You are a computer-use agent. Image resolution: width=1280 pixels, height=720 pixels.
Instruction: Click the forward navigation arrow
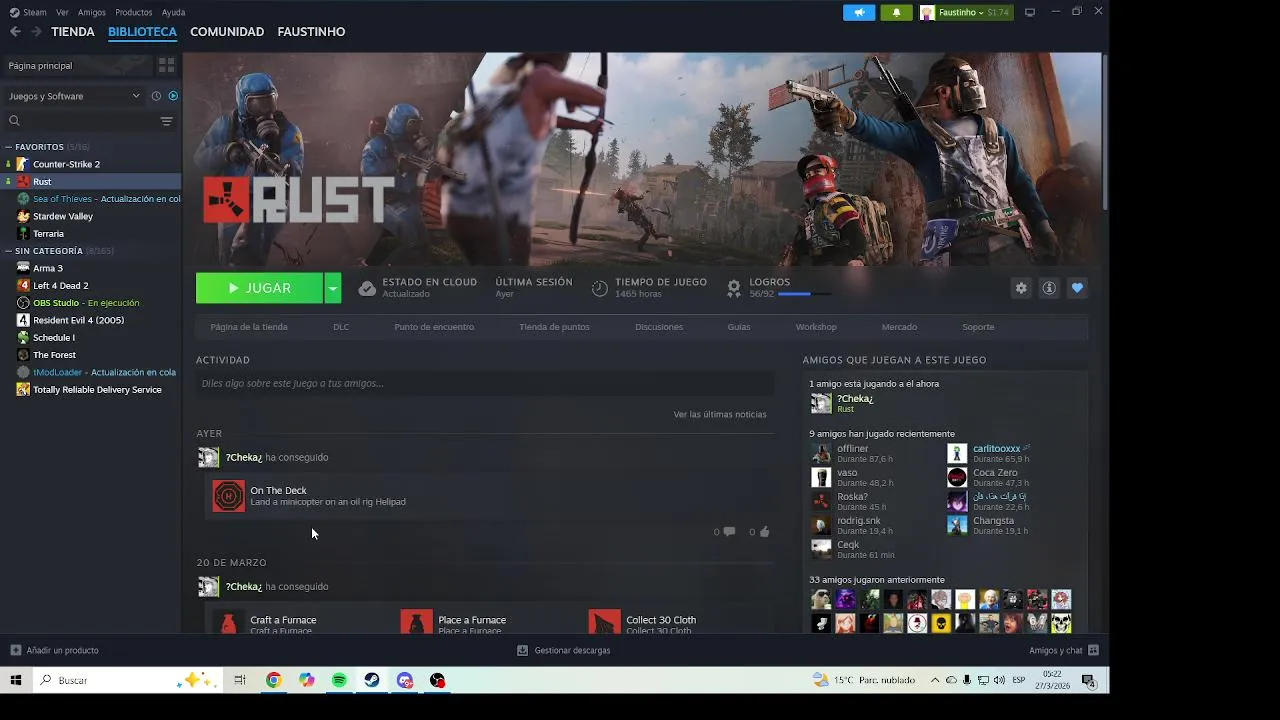tap(36, 32)
